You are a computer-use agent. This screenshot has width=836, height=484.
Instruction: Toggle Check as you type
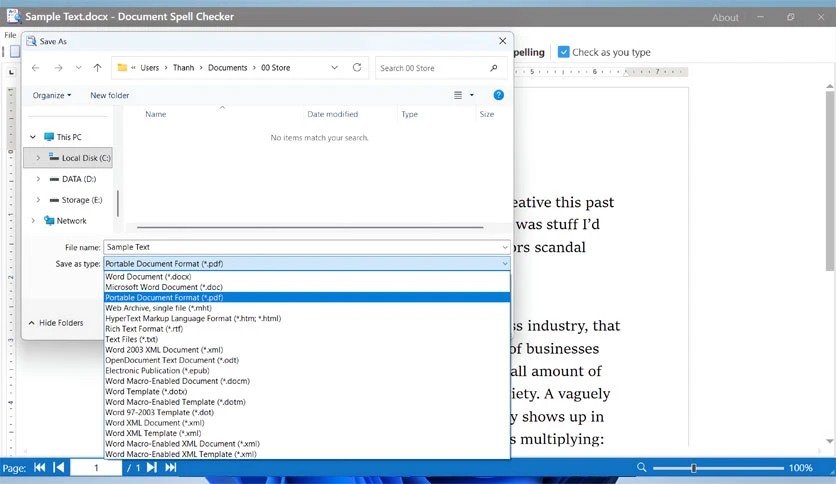563,52
